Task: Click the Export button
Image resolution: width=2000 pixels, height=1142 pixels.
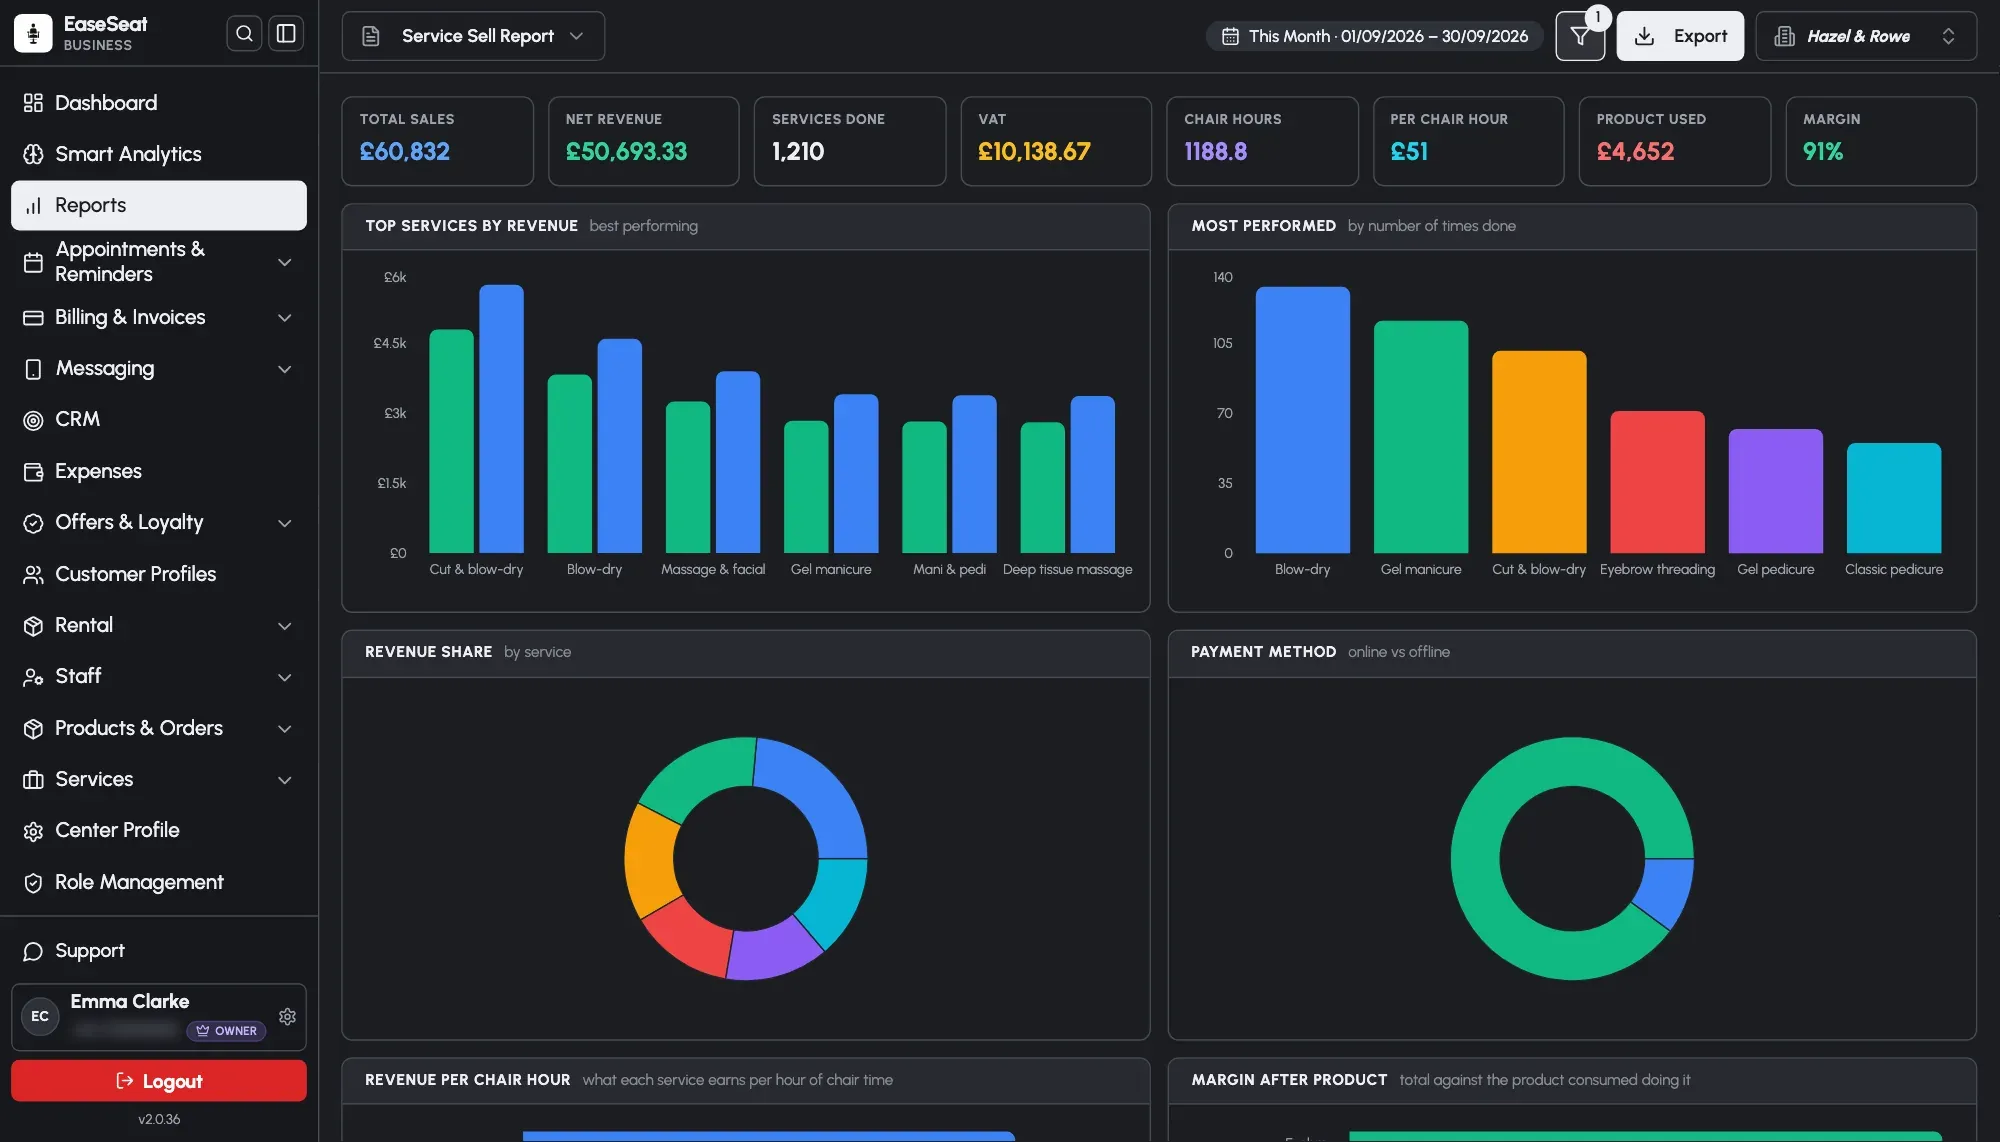Action: tap(1680, 36)
